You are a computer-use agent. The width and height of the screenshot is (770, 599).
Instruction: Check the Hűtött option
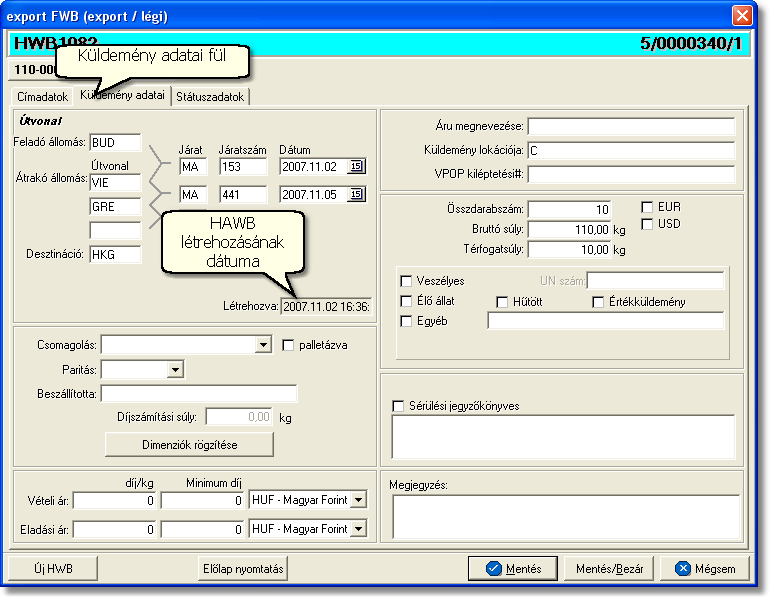click(x=501, y=302)
